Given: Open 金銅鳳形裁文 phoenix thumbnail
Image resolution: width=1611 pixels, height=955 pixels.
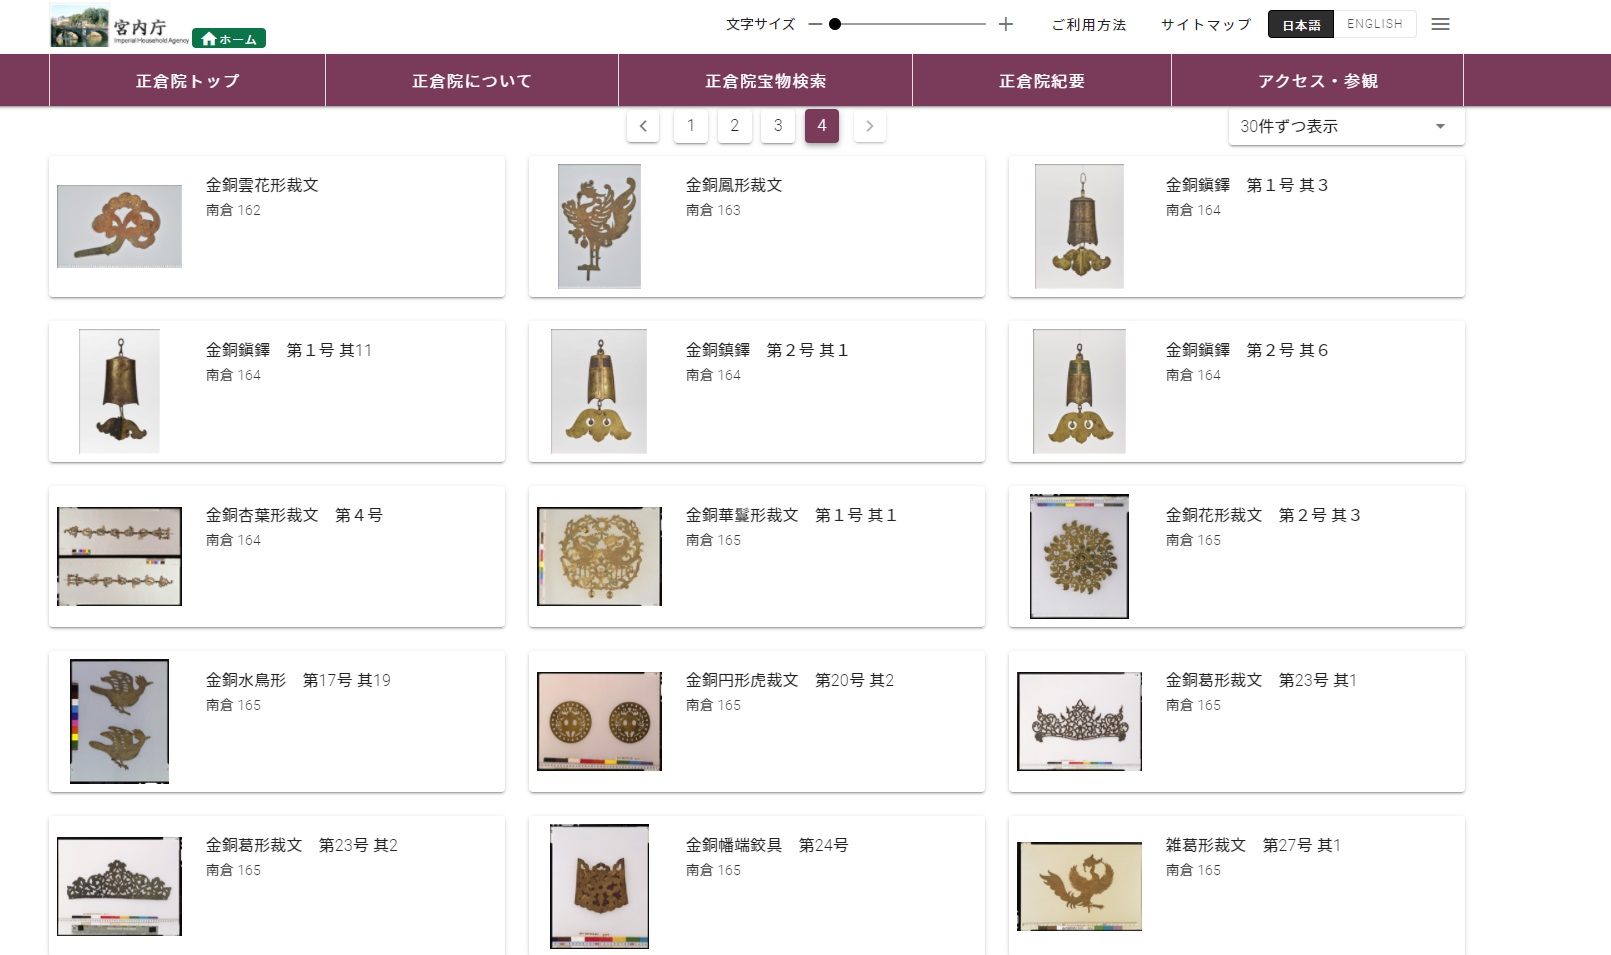Looking at the screenshot, I should coord(599,226).
